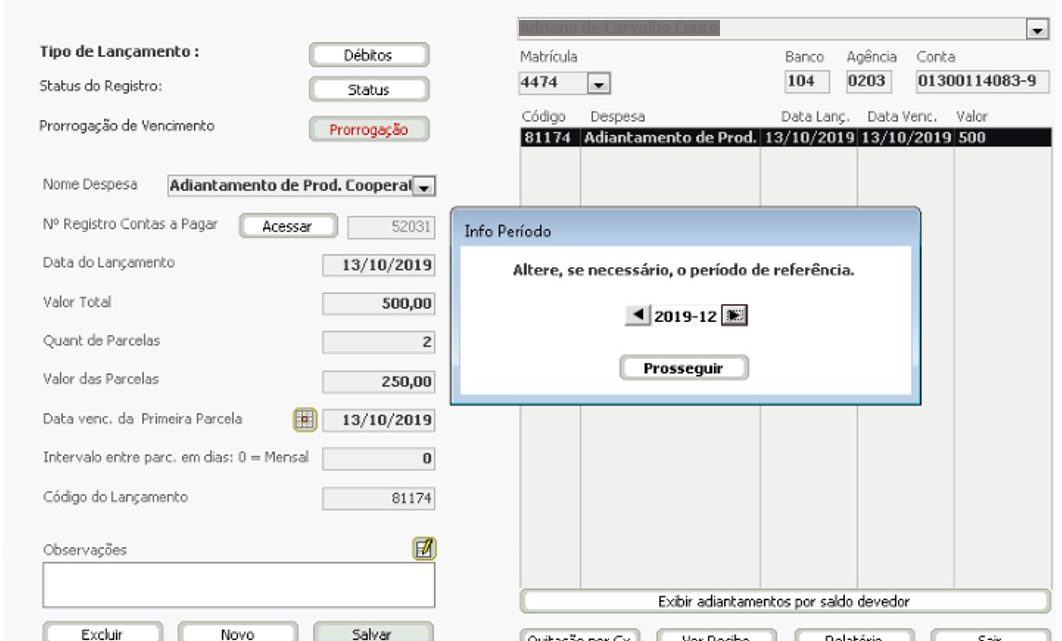Click the red Prorrogação button
The image size is (1062, 641).
368,129
